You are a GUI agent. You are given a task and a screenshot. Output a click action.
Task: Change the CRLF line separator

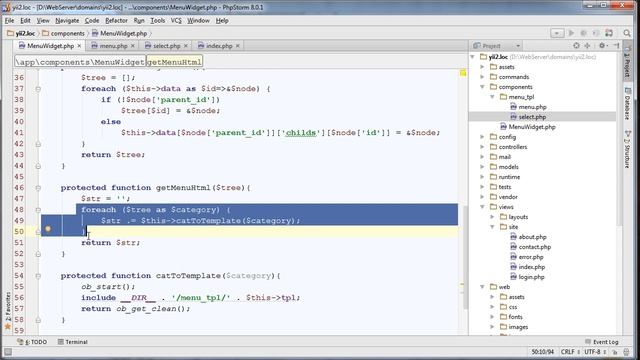point(570,351)
